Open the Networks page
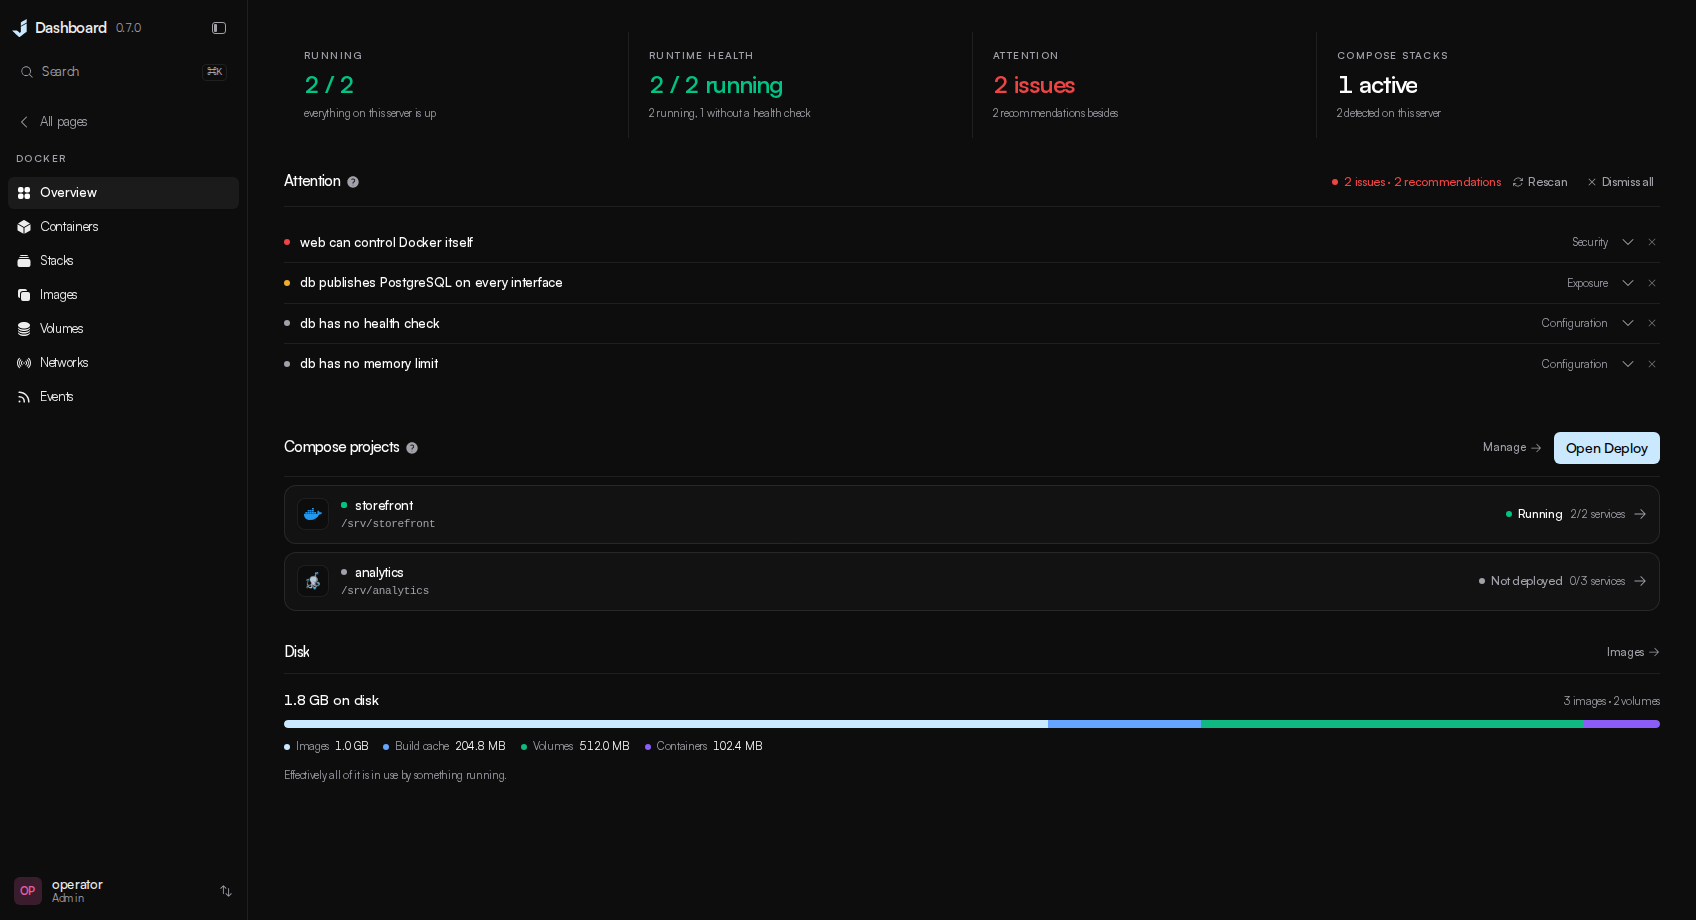 coord(123,363)
